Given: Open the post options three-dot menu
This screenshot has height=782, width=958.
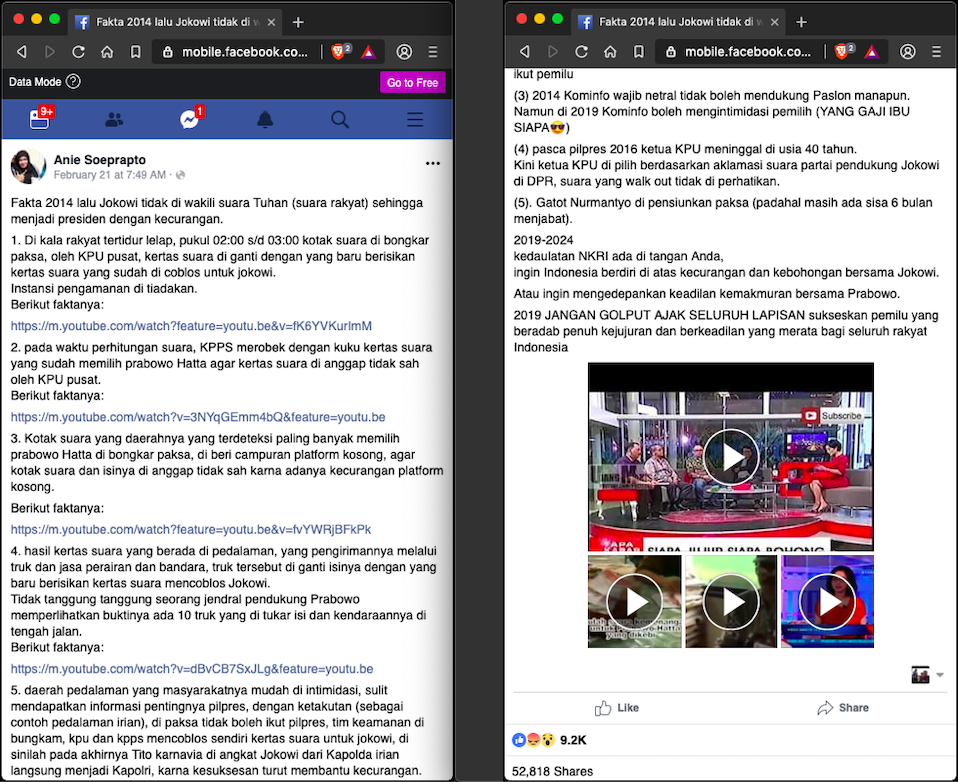Looking at the screenshot, I should 432,163.
